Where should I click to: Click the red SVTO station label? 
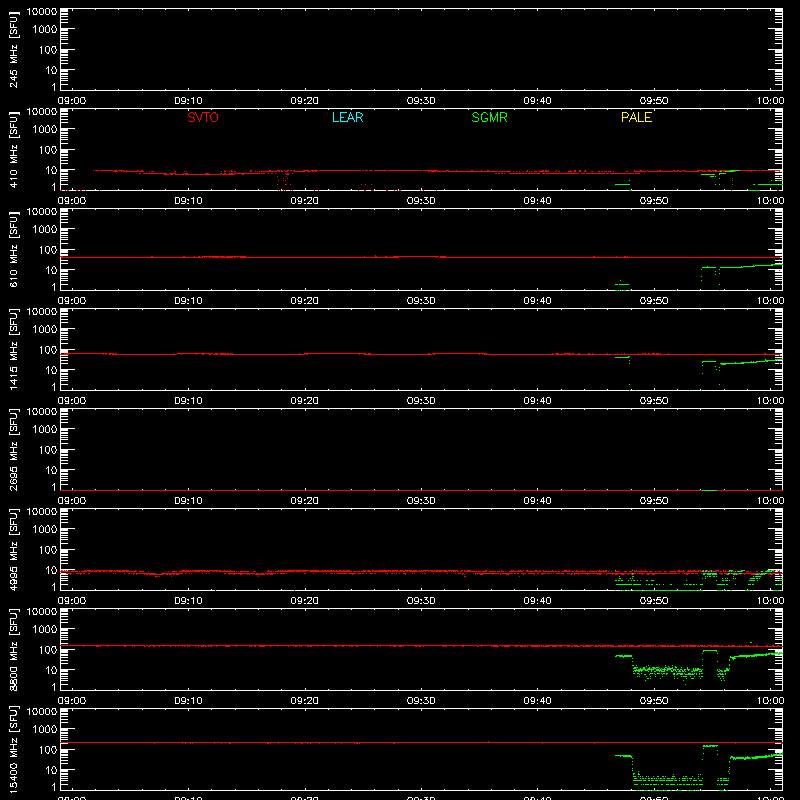coord(203,117)
